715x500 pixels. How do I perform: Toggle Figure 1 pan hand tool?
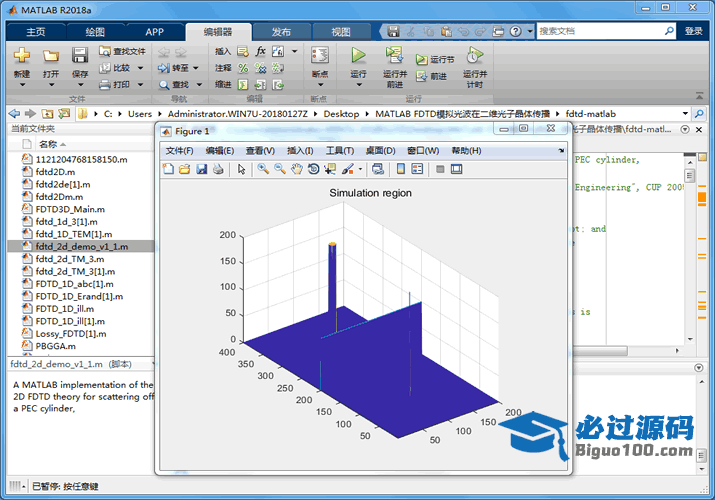[297, 169]
